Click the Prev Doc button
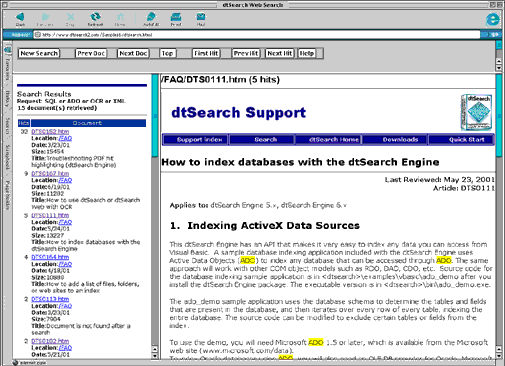This screenshot has height=366, width=505. pyautogui.click(x=91, y=53)
